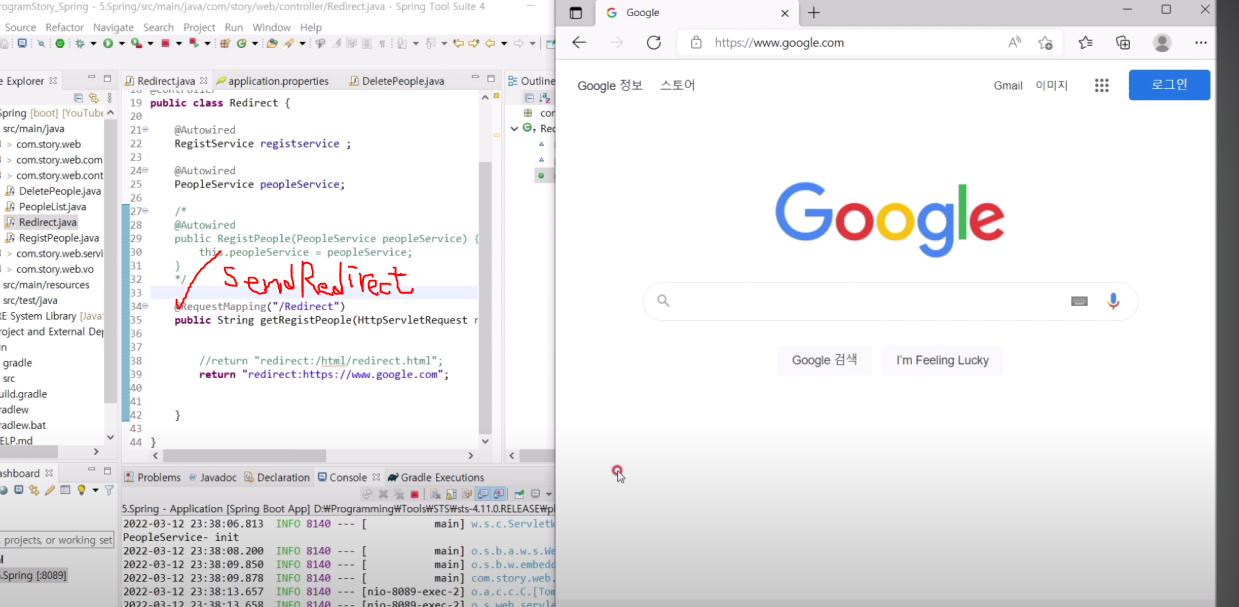1239x607 pixels.
Task: Open the Collections icon in Edge
Action: (1123, 43)
